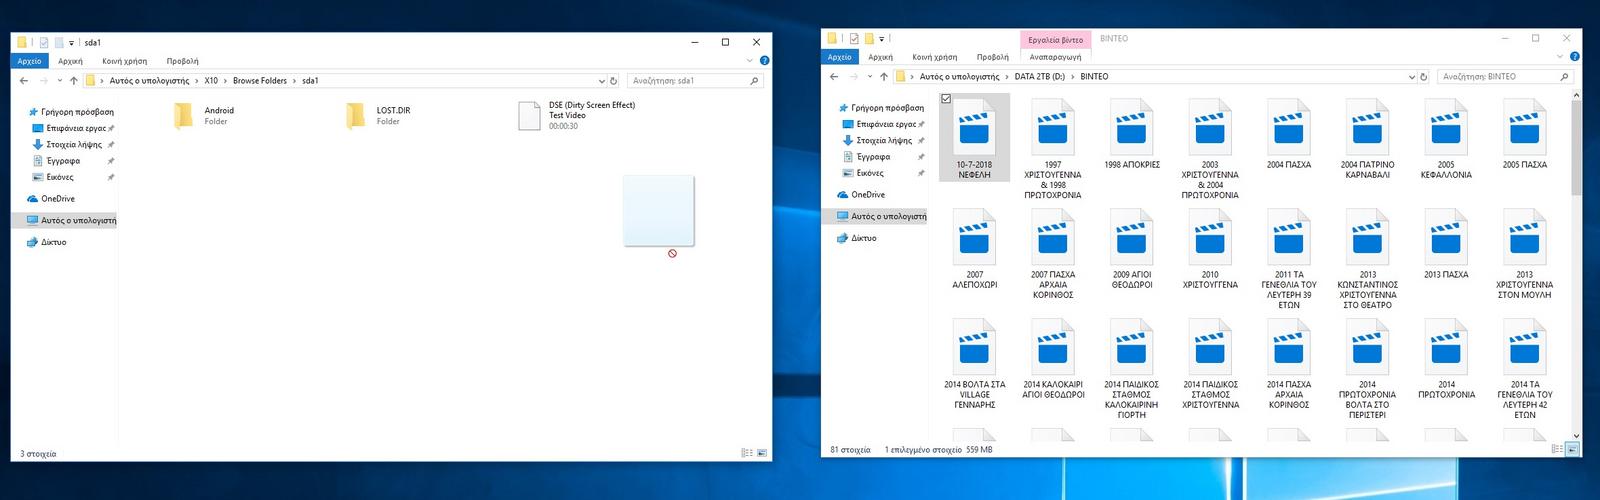
Task: Open recent locations dropdown in ΒΙΝΤΕΟ window
Action: click(869, 76)
